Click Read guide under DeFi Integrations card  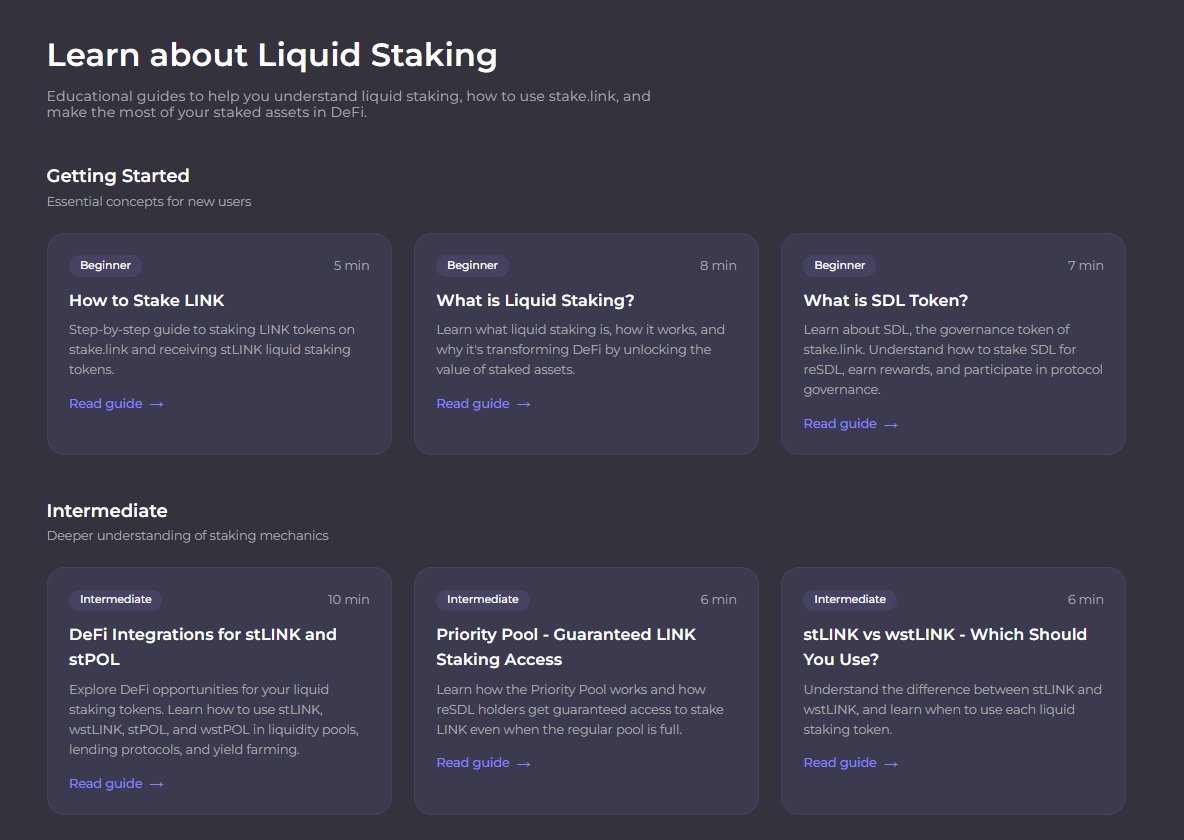click(106, 783)
